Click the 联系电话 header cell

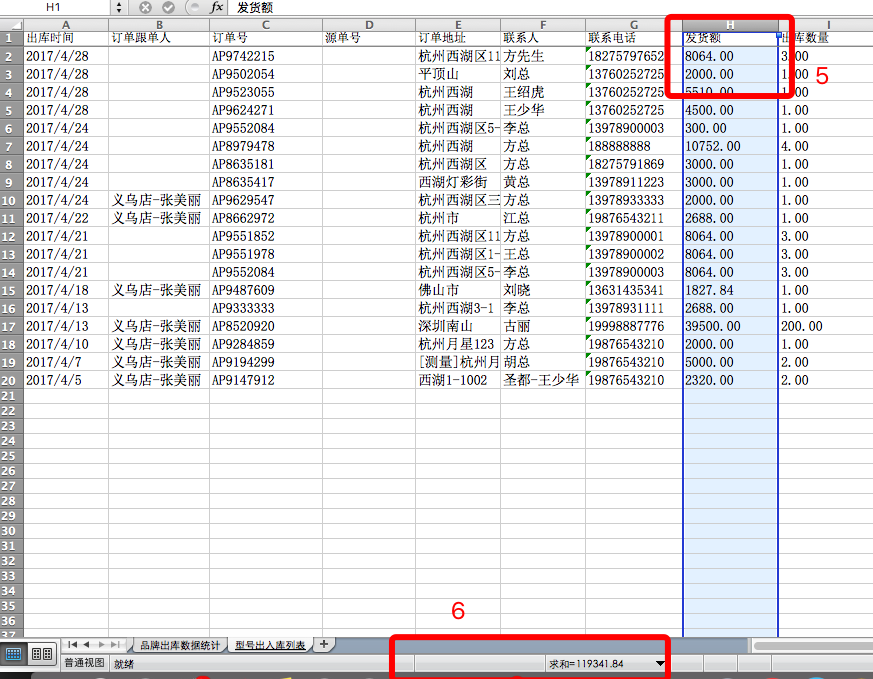tap(634, 38)
